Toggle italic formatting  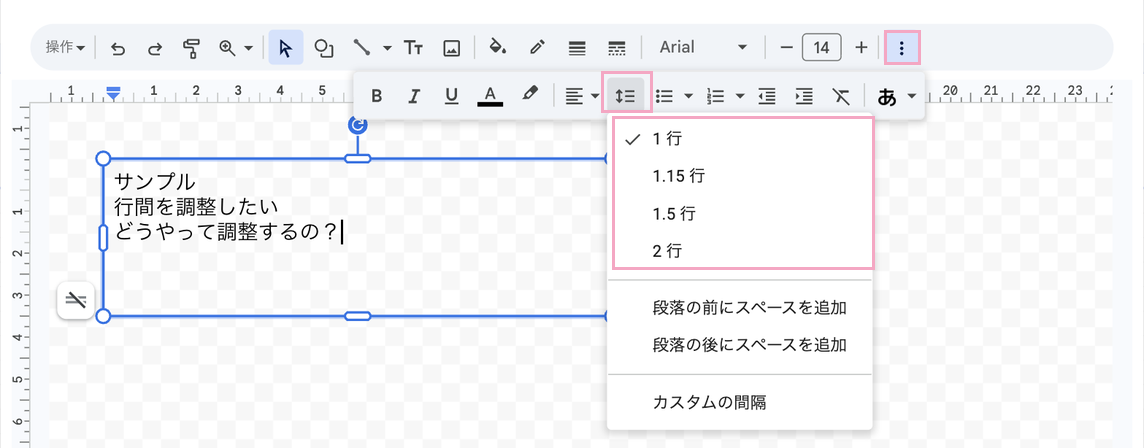tap(414, 96)
